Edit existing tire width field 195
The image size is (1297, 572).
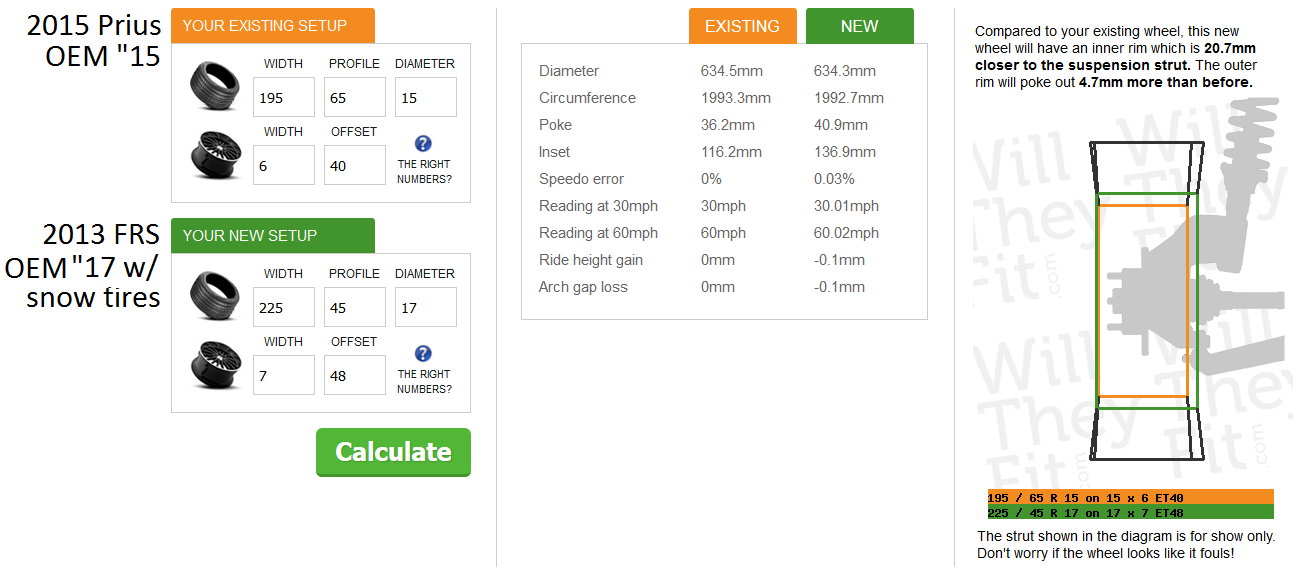coord(284,97)
